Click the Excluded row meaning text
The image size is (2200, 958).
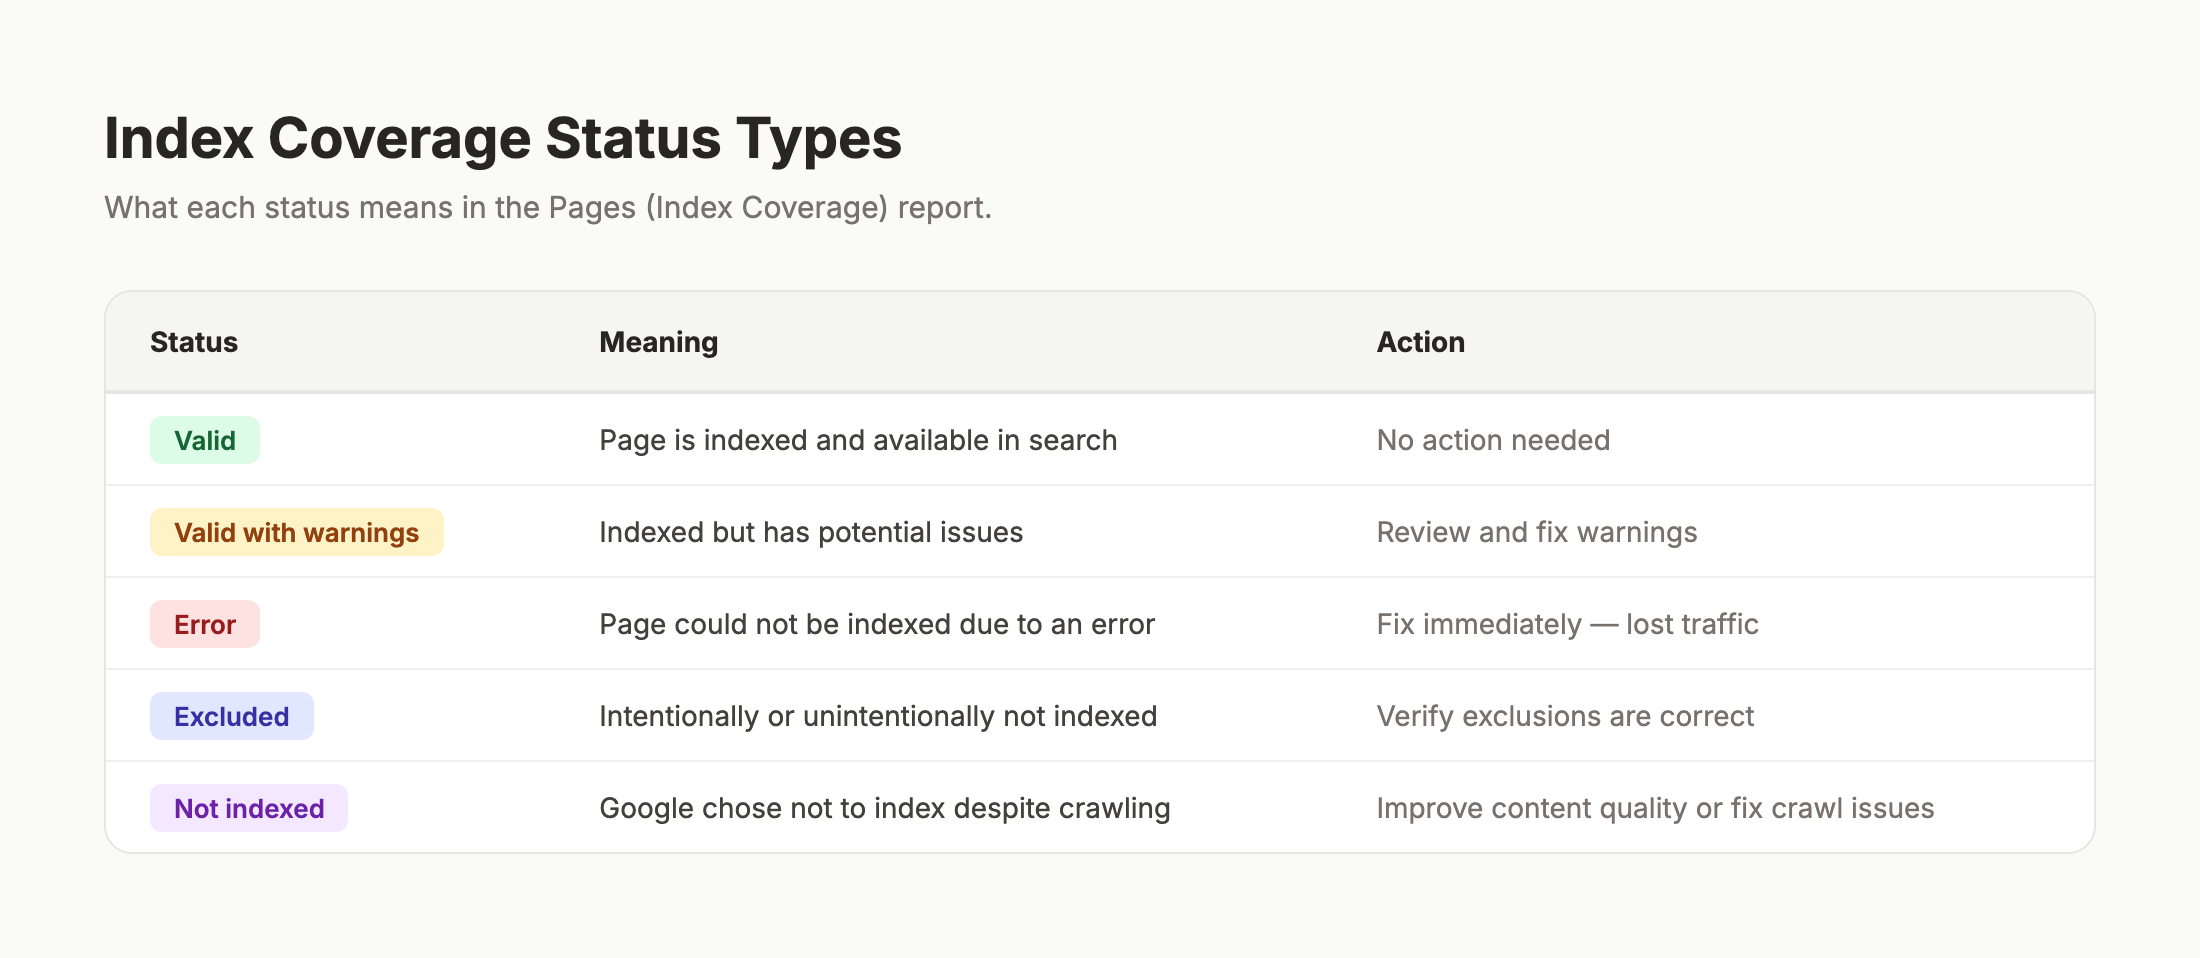coord(878,716)
